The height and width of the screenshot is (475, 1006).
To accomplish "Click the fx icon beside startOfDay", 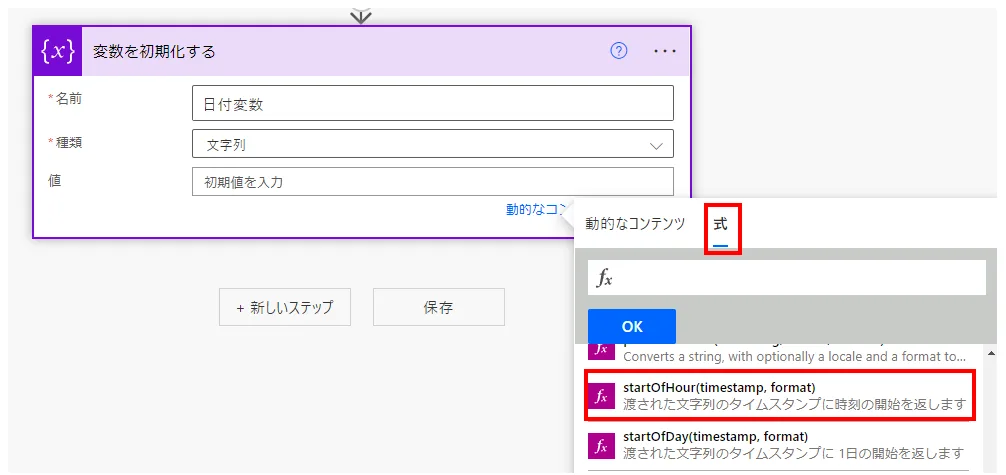I will [x=602, y=444].
